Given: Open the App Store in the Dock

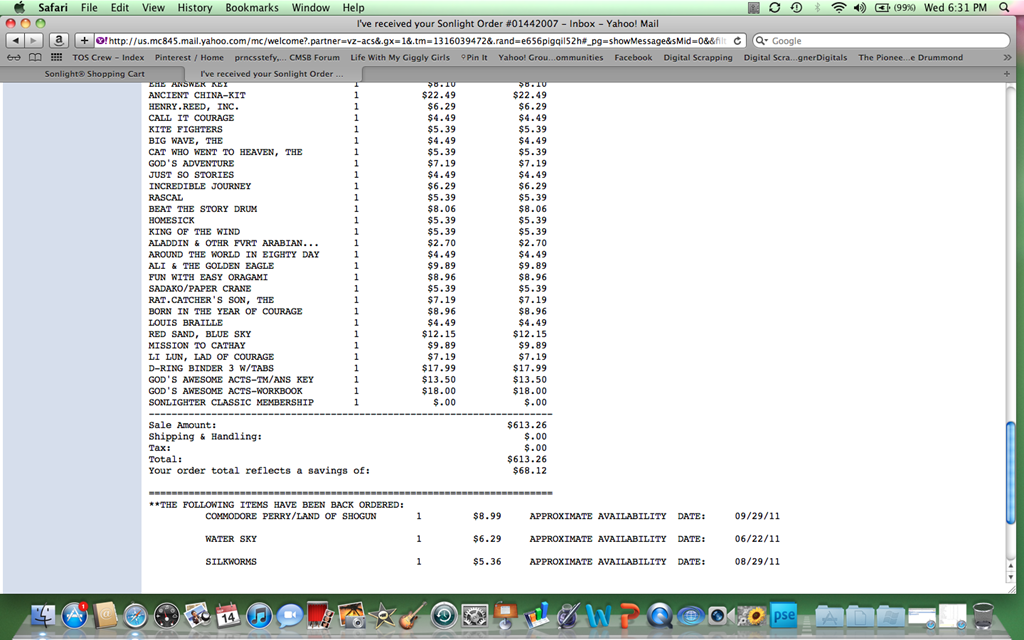Looking at the screenshot, I should tap(74, 616).
